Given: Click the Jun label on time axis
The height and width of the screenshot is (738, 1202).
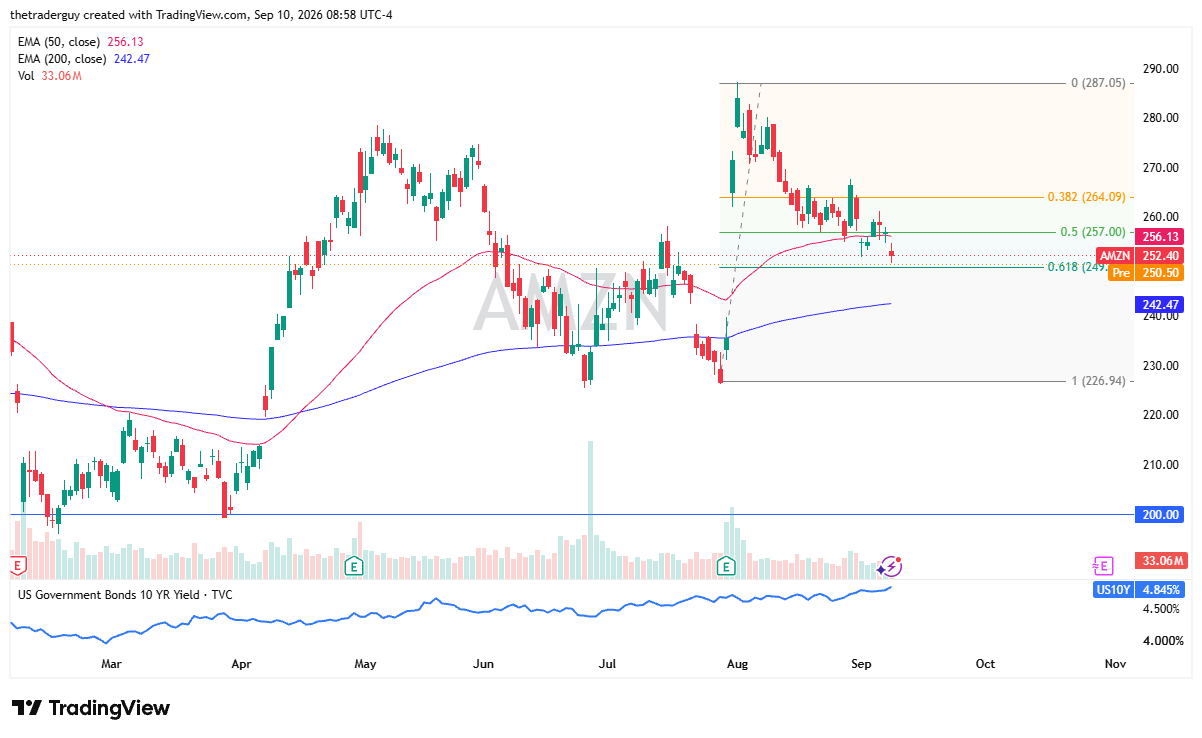Looking at the screenshot, I should click(x=484, y=663).
